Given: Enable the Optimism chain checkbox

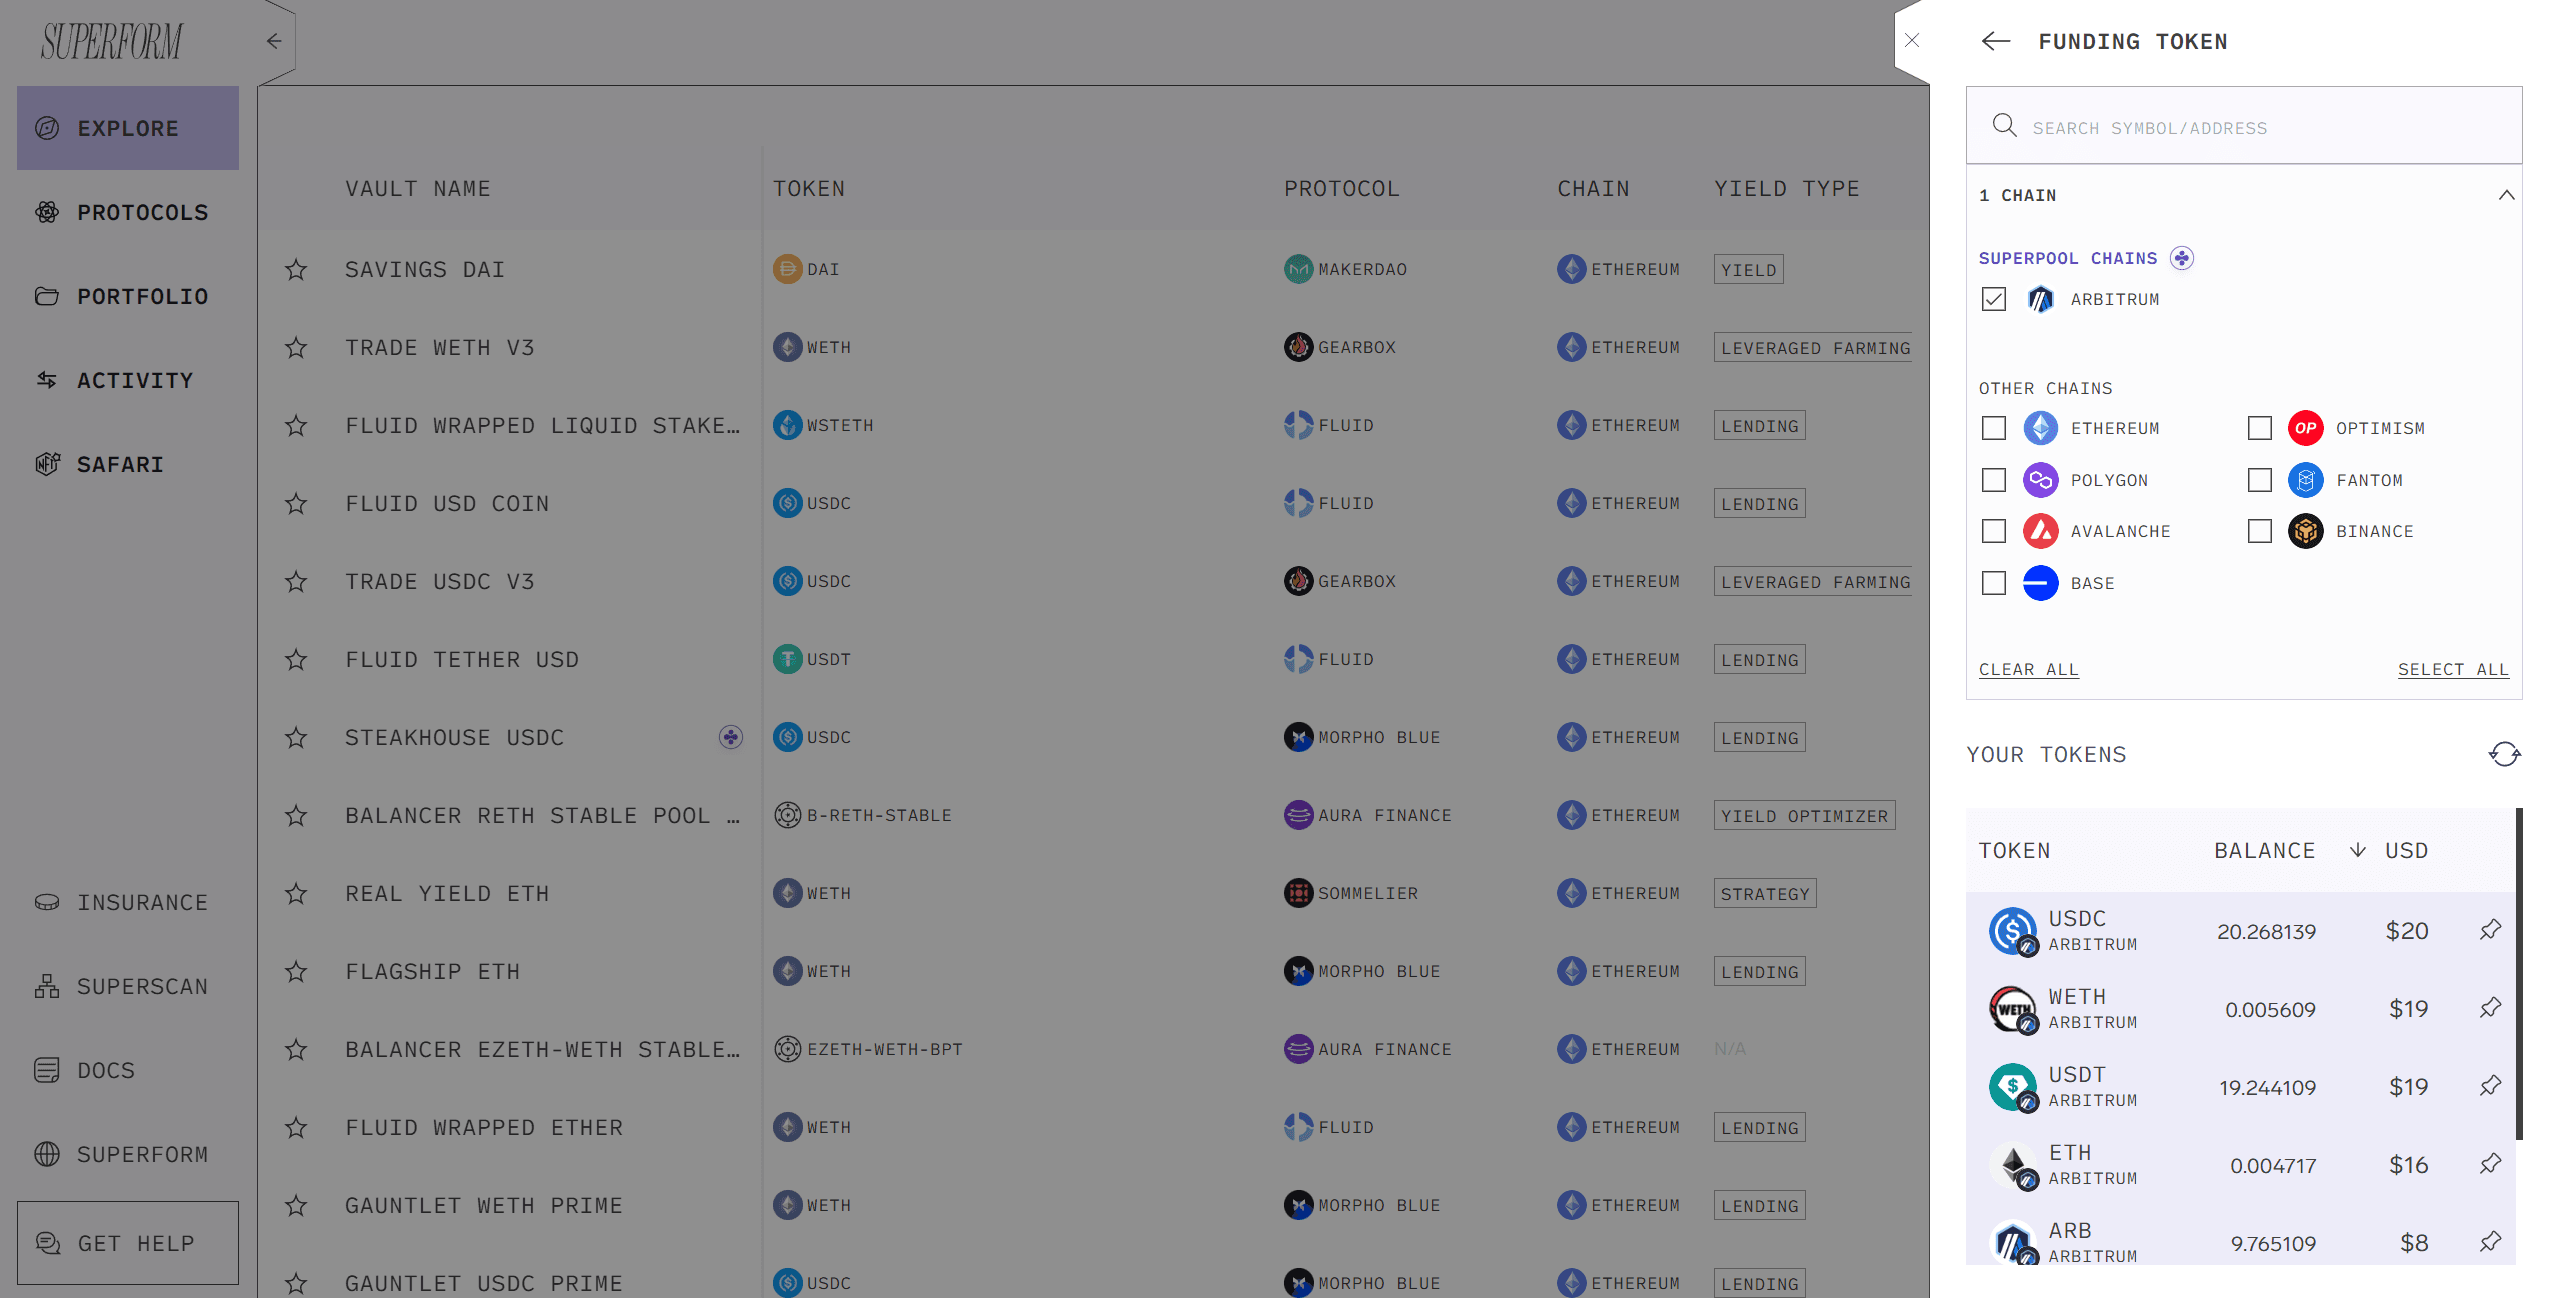Looking at the screenshot, I should click(2260, 428).
